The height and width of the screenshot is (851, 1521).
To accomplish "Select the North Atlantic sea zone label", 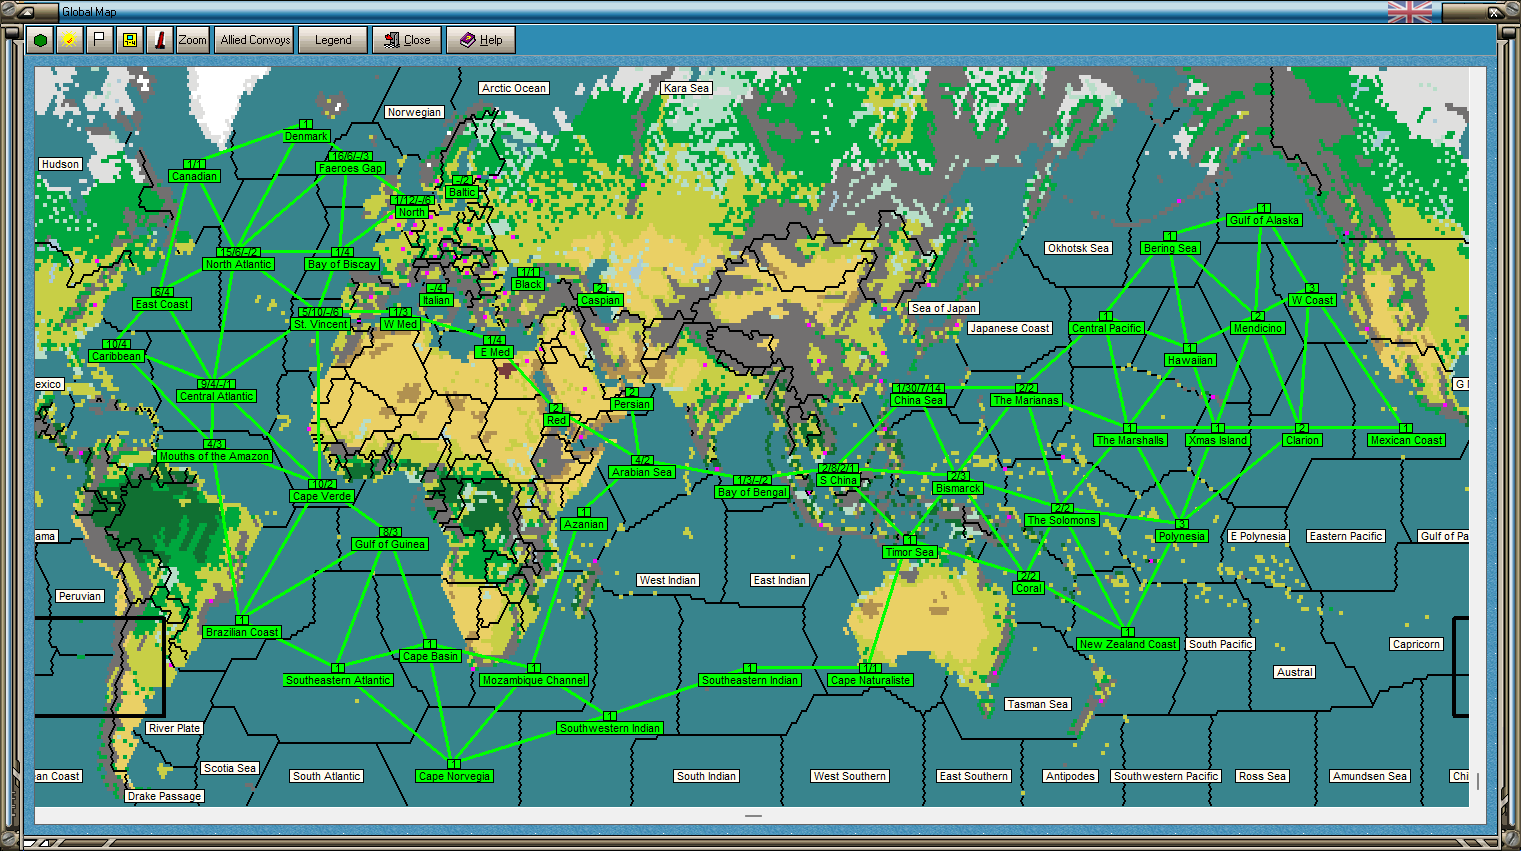I will click(x=238, y=264).
